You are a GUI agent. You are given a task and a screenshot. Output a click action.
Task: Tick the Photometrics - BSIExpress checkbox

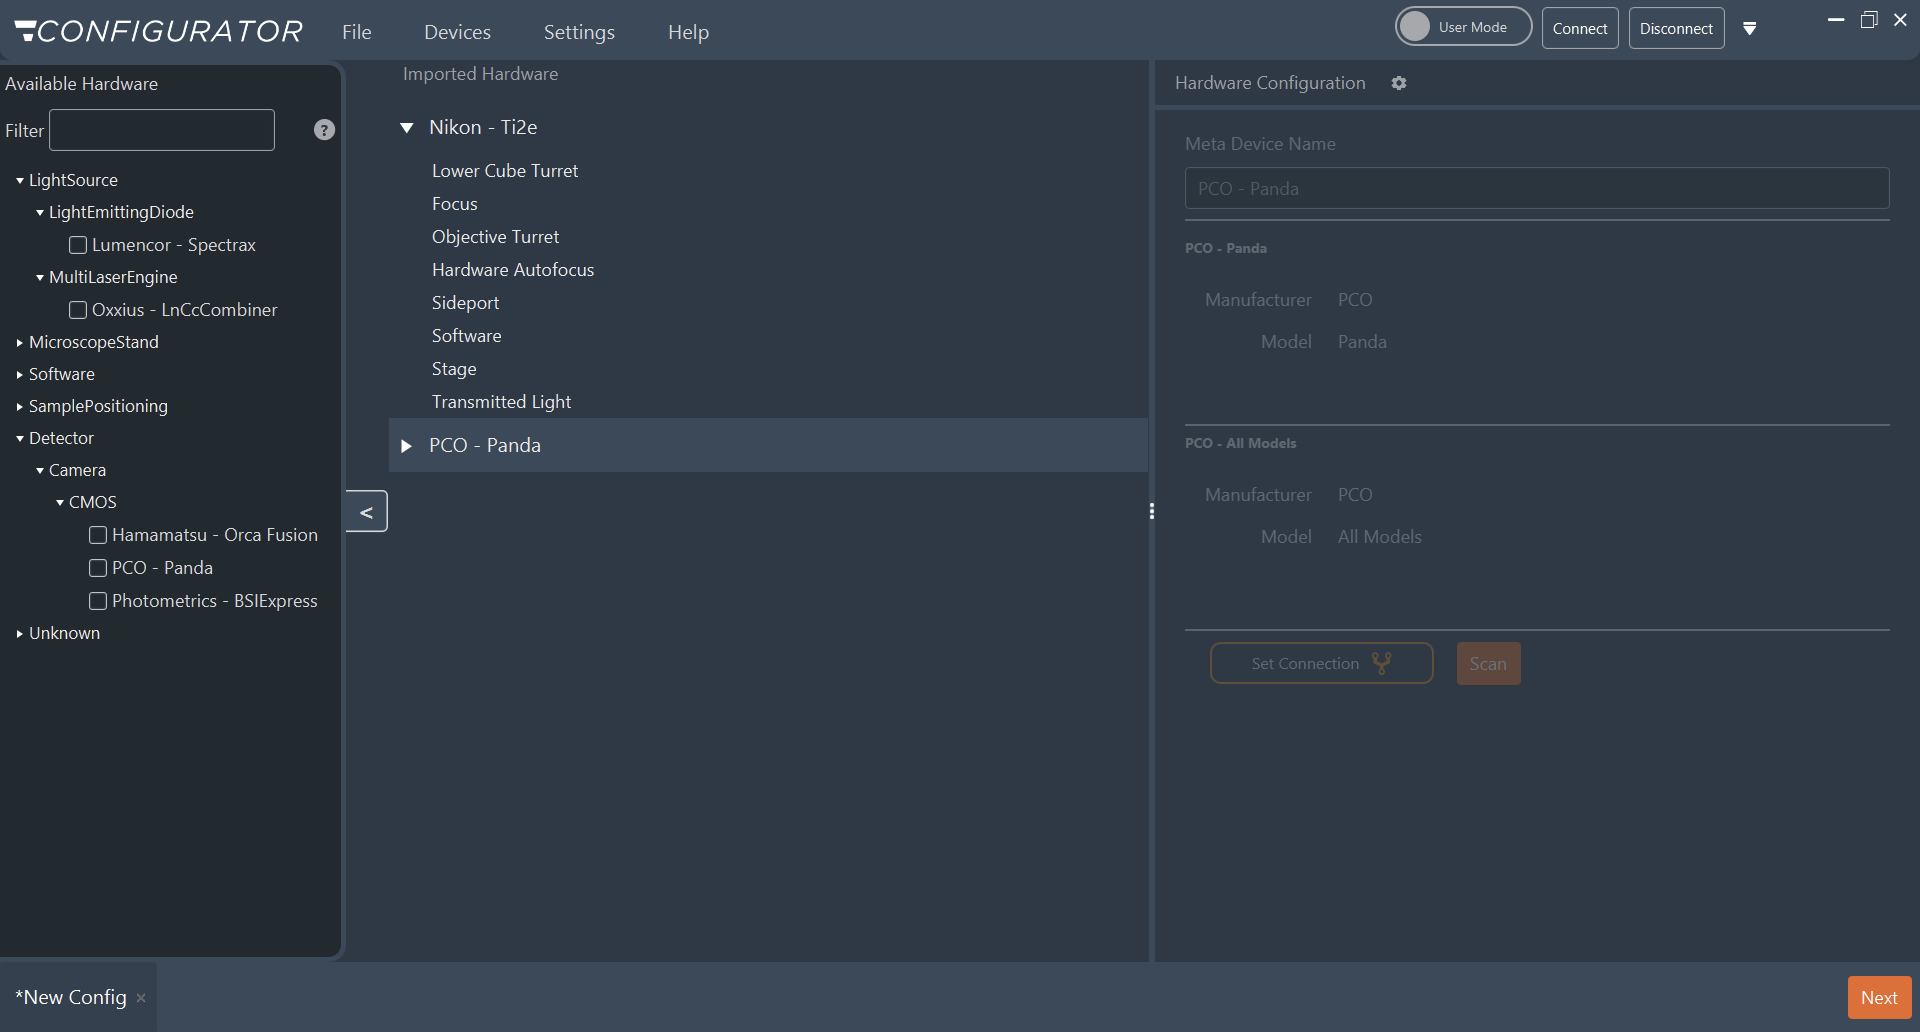pyautogui.click(x=98, y=601)
